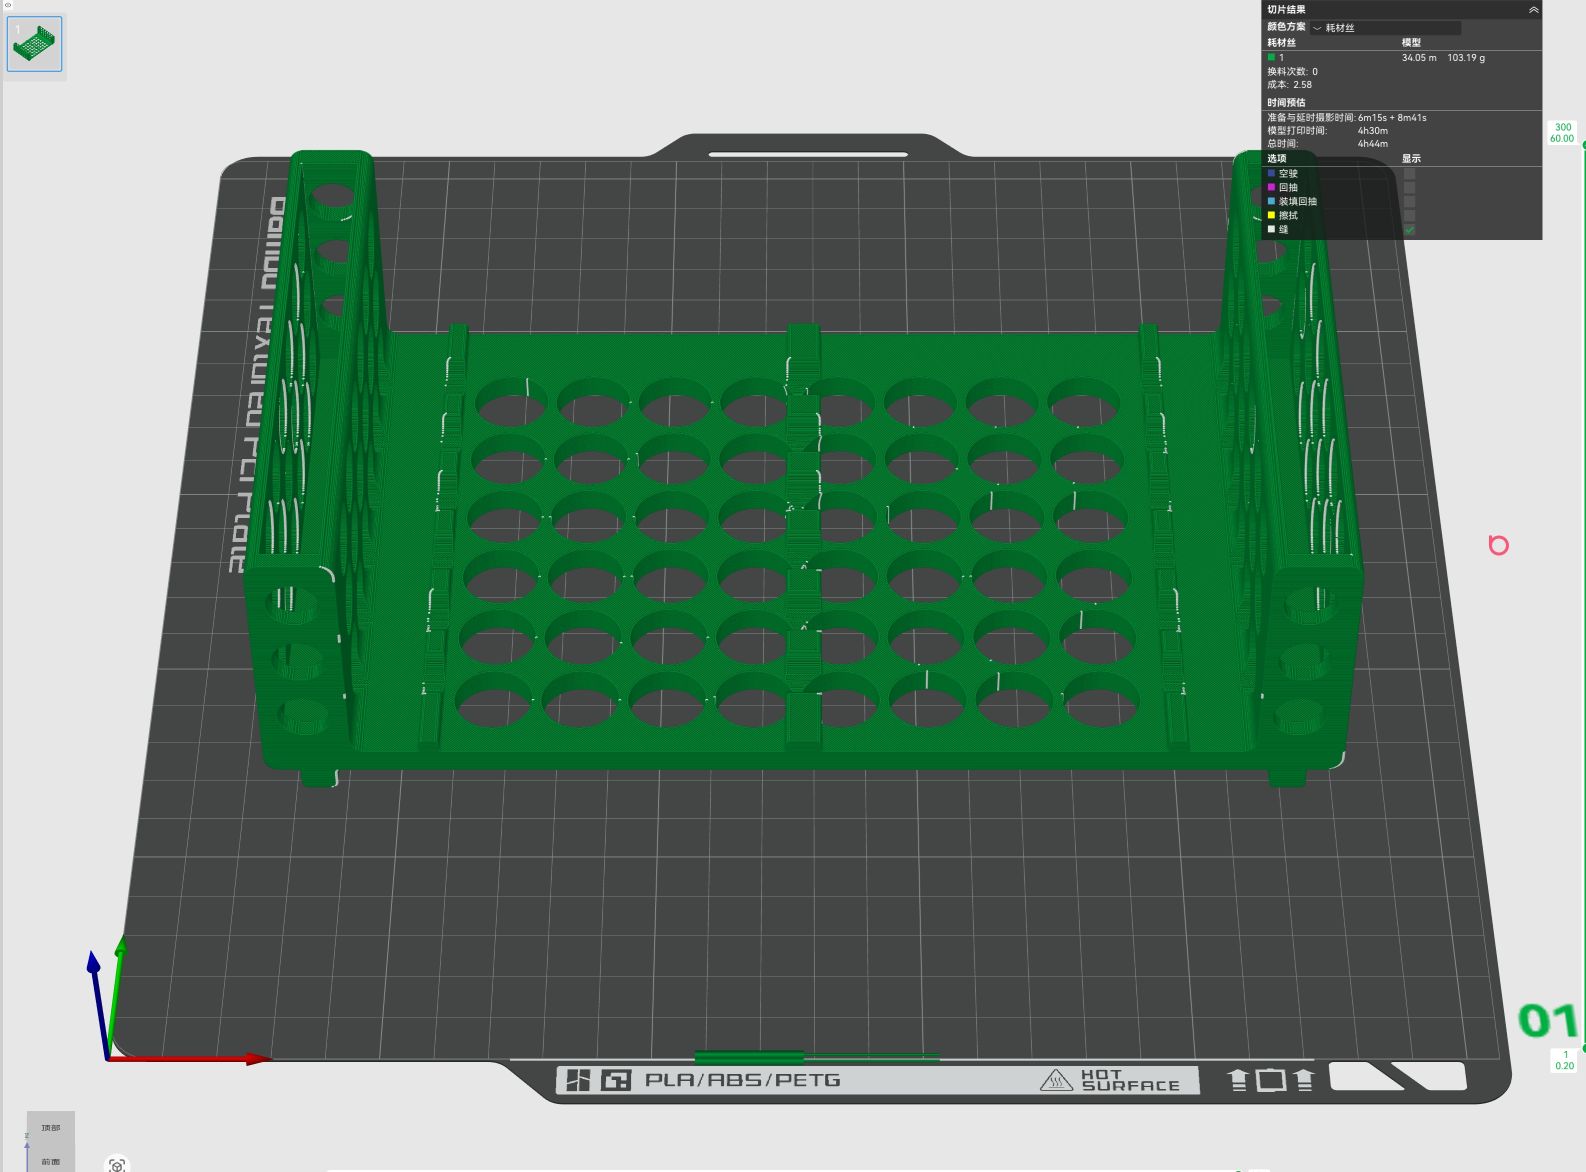This screenshot has width=1586, height=1172.
Task: Click the yellow 擦拭 color legend square
Action: 1271,216
